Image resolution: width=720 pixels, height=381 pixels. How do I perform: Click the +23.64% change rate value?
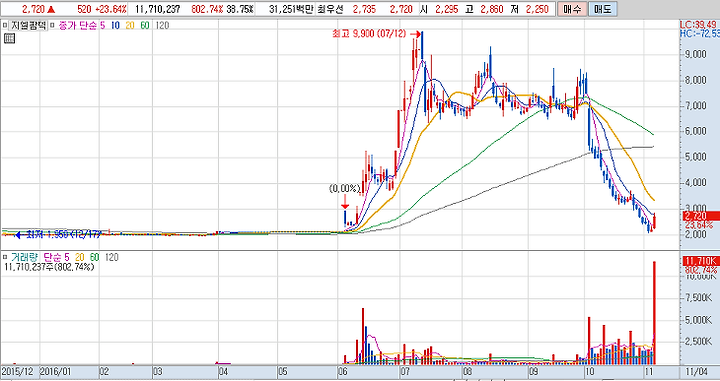110,9
